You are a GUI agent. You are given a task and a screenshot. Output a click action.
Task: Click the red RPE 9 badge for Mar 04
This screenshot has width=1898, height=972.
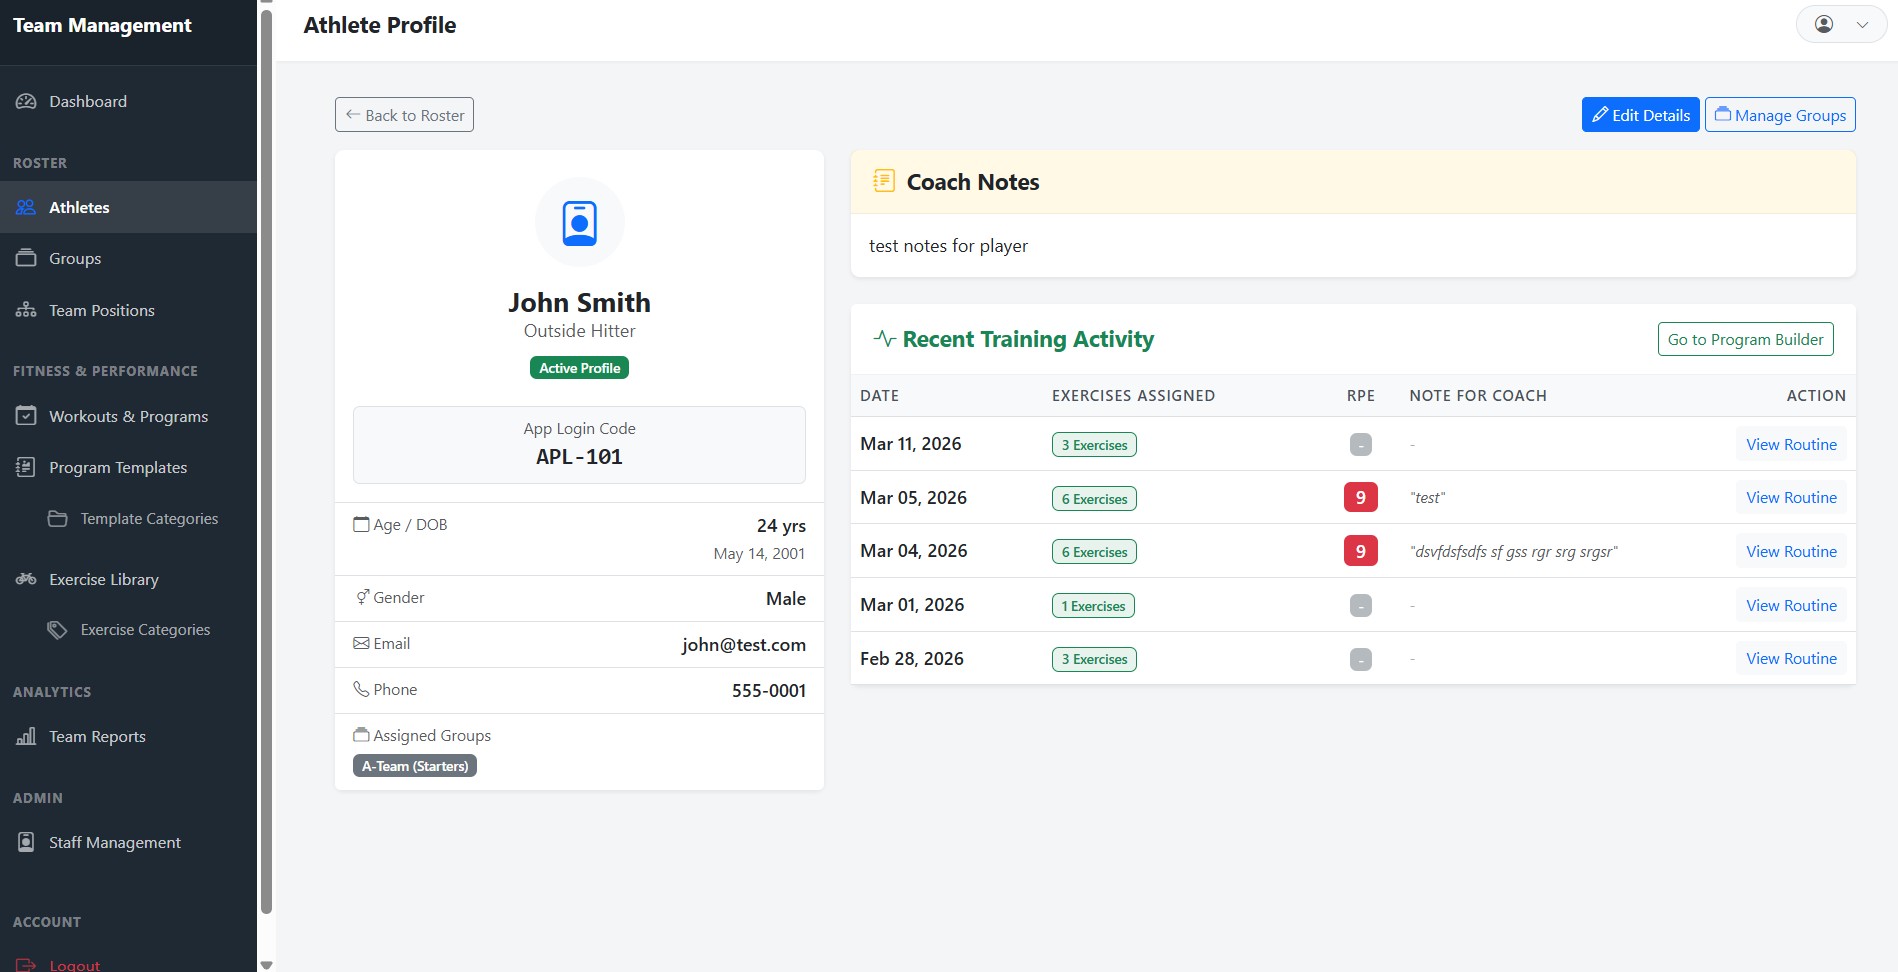[1360, 551]
